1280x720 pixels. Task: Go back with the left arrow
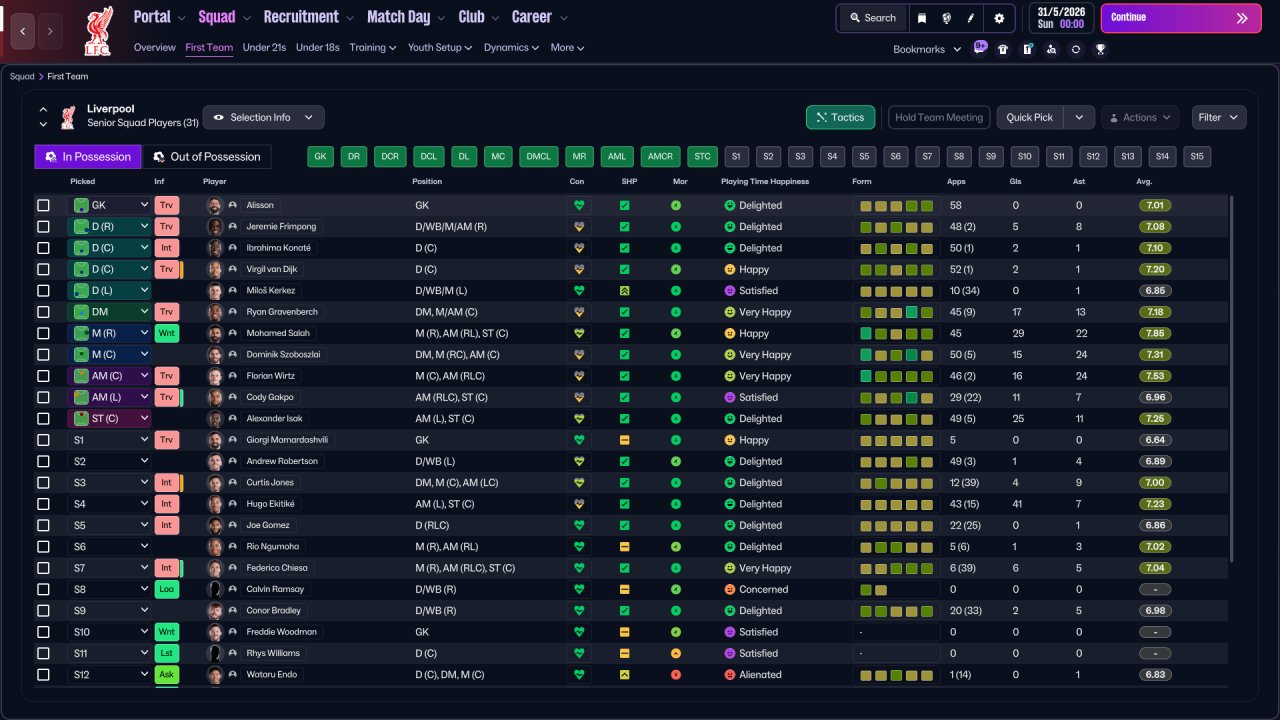[23, 31]
